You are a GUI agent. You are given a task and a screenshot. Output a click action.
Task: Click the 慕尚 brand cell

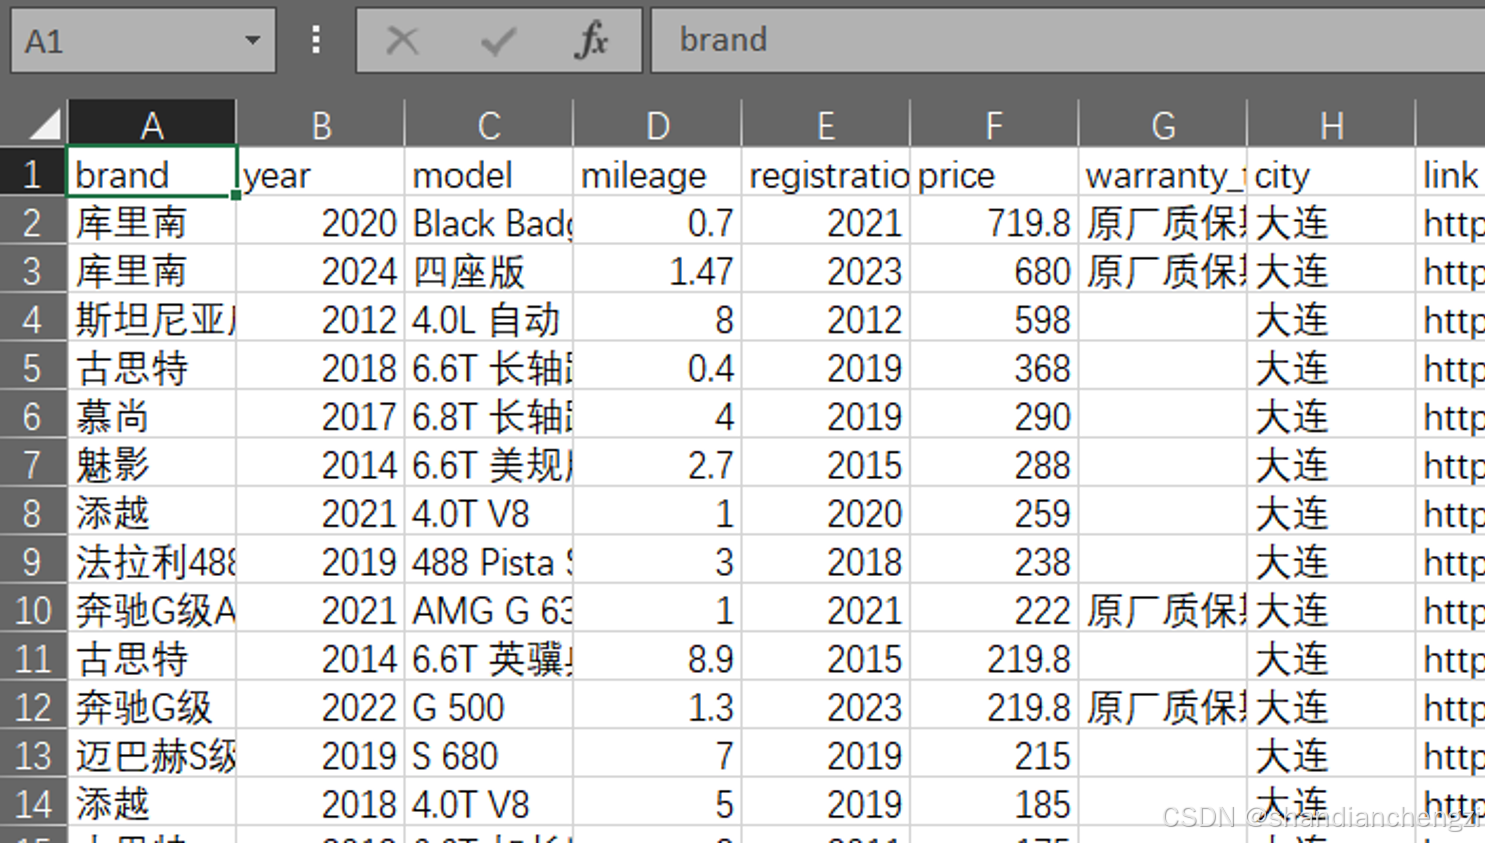coord(152,416)
